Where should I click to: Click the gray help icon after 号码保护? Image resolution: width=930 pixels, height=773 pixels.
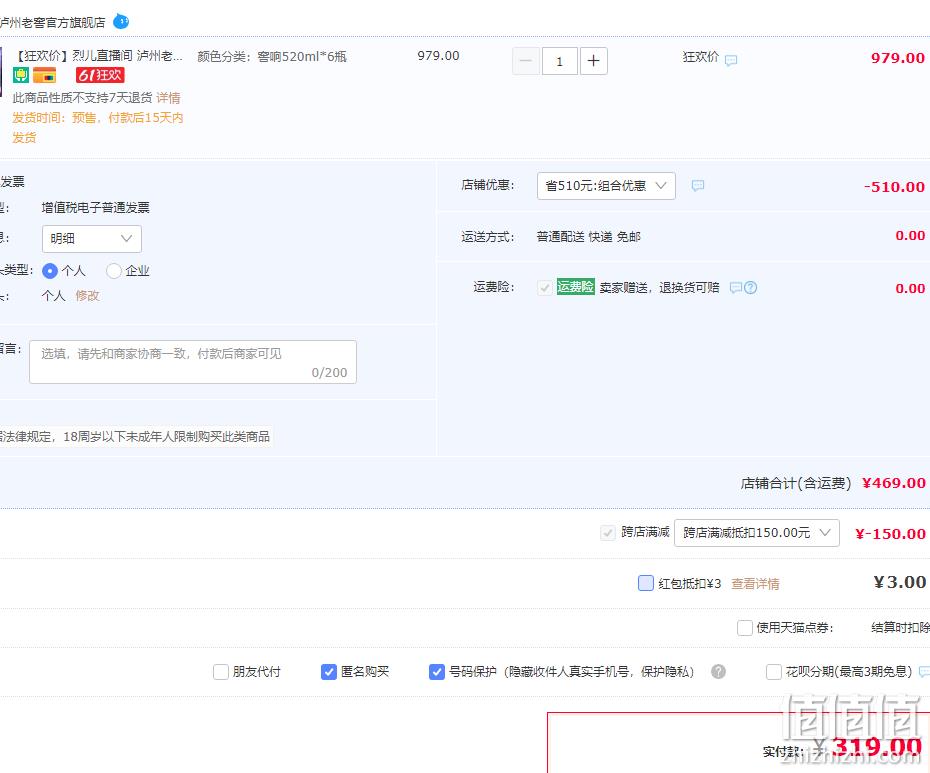[x=718, y=672]
